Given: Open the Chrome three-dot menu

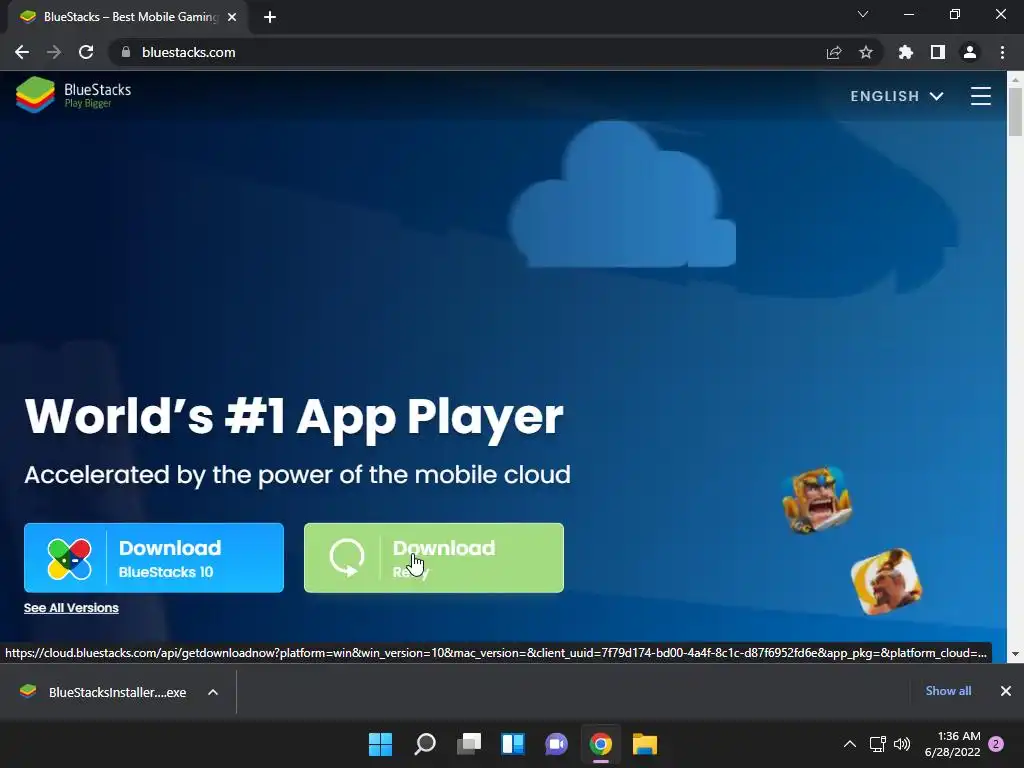Looking at the screenshot, I should click(x=1002, y=52).
